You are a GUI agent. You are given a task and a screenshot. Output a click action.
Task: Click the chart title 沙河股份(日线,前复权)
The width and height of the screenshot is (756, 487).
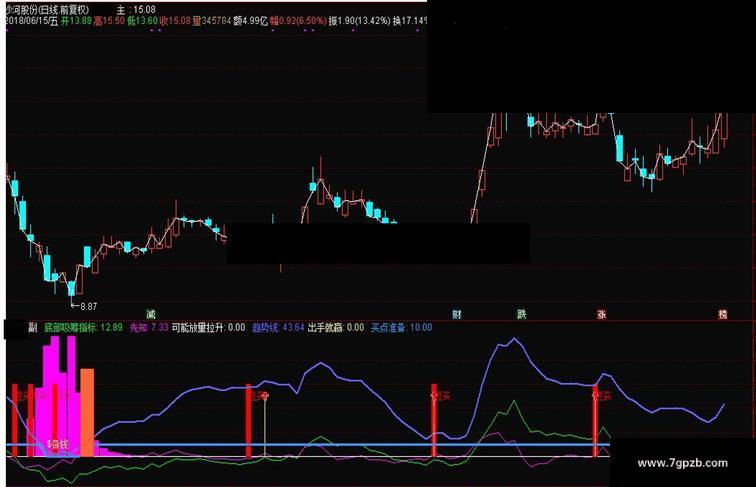pyautogui.click(x=47, y=9)
